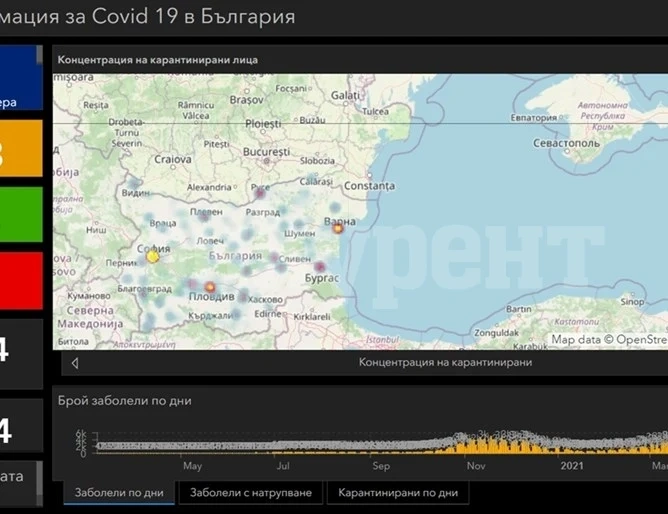This screenshot has height=514, width=668.
Task: Click the left sidebar scrollbar thumb at top
Action: click(40, 55)
